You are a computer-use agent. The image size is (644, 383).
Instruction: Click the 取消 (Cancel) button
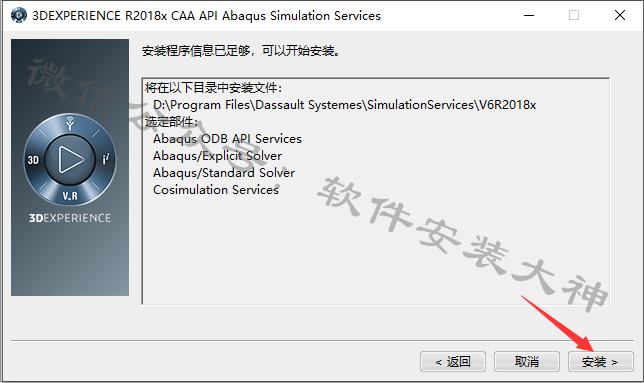[x=527, y=362]
